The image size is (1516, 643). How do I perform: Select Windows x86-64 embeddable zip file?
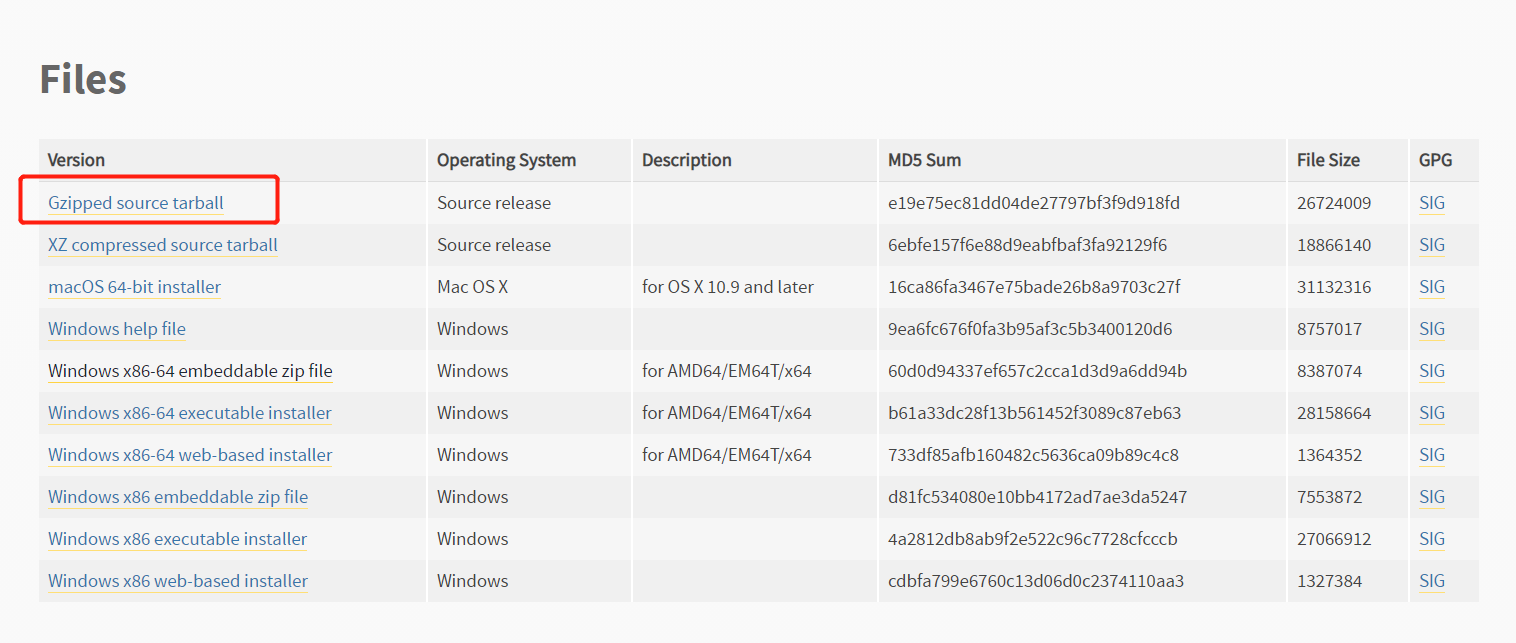point(190,371)
